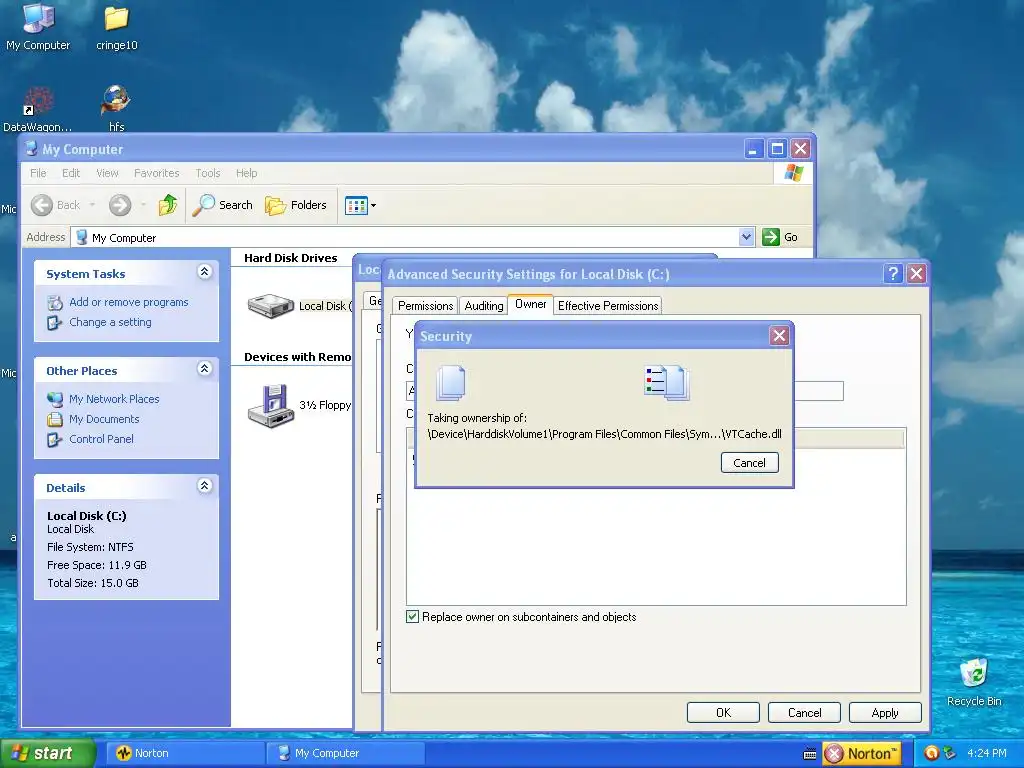Select the Owner tab
This screenshot has height=768, width=1024.
click(x=530, y=304)
